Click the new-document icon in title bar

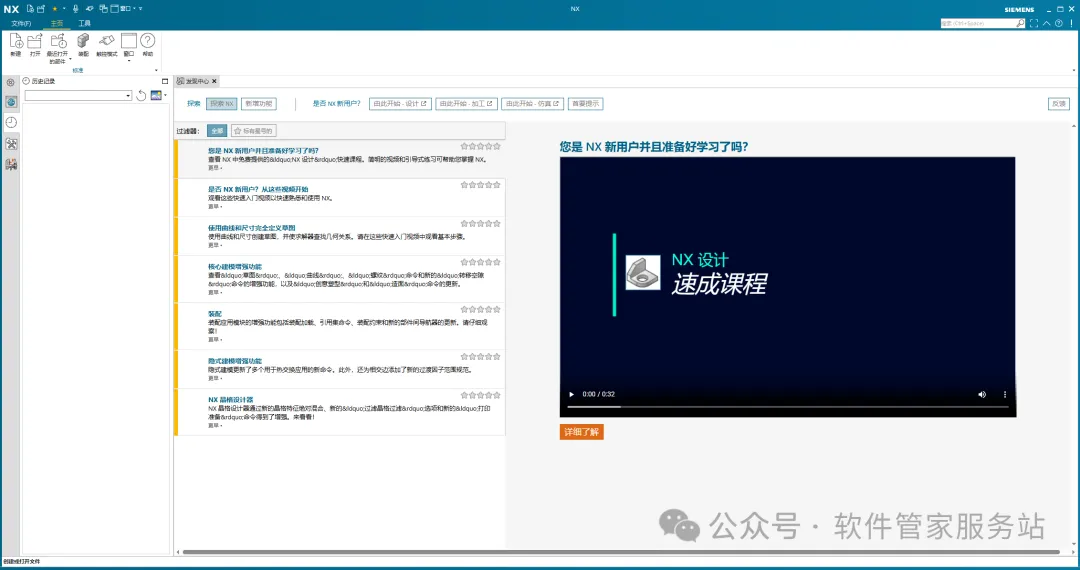pyautogui.click(x=30, y=9)
